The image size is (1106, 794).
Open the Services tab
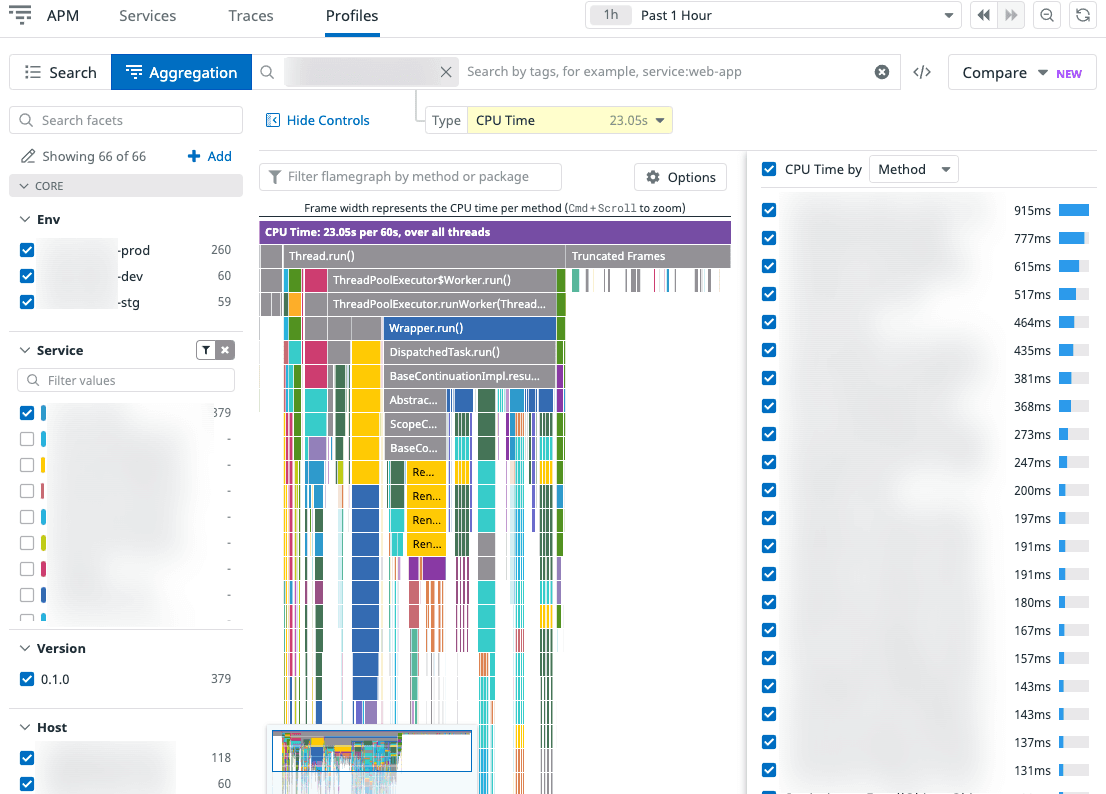click(x=147, y=16)
